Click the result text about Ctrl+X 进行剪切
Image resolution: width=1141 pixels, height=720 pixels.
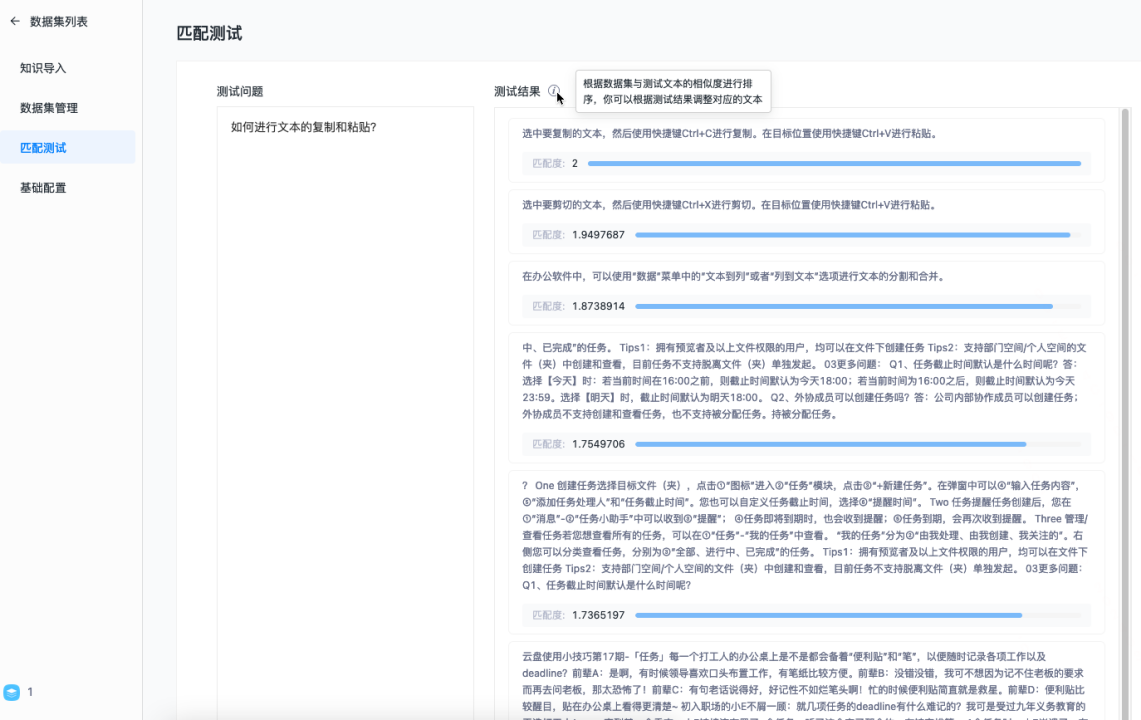(x=731, y=205)
